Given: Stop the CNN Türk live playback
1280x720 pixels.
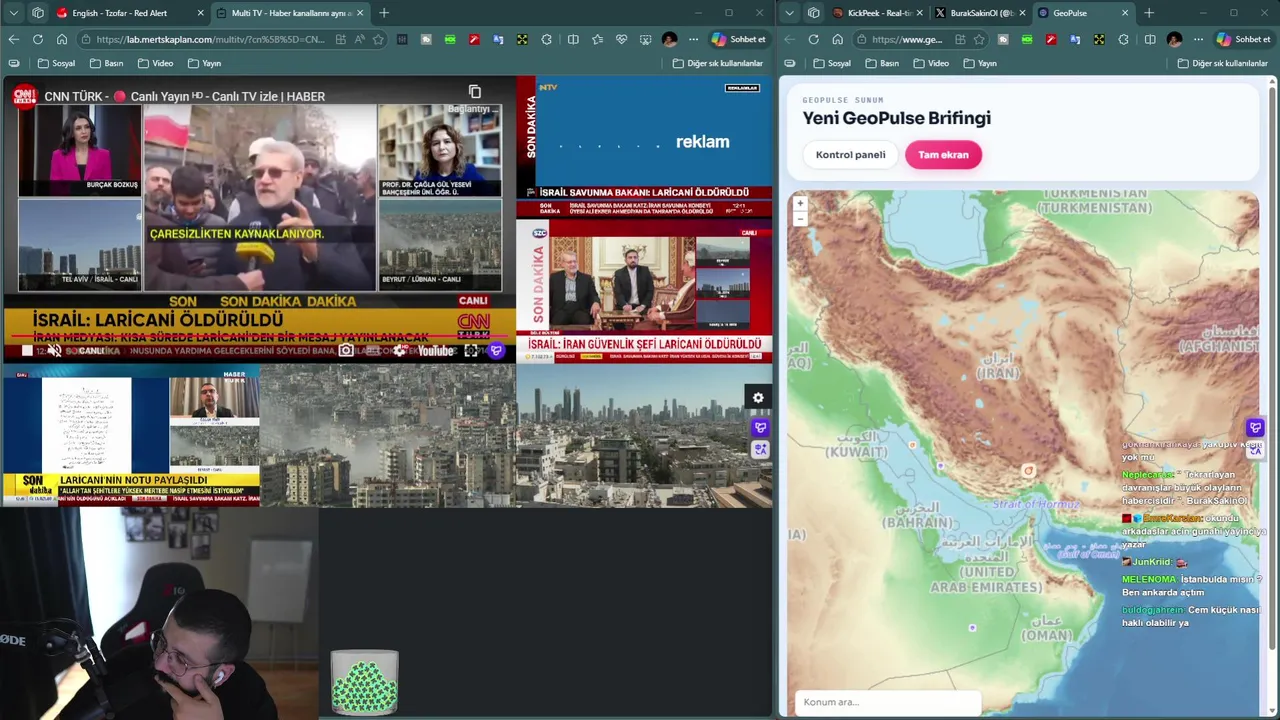Looking at the screenshot, I should click(x=27, y=350).
